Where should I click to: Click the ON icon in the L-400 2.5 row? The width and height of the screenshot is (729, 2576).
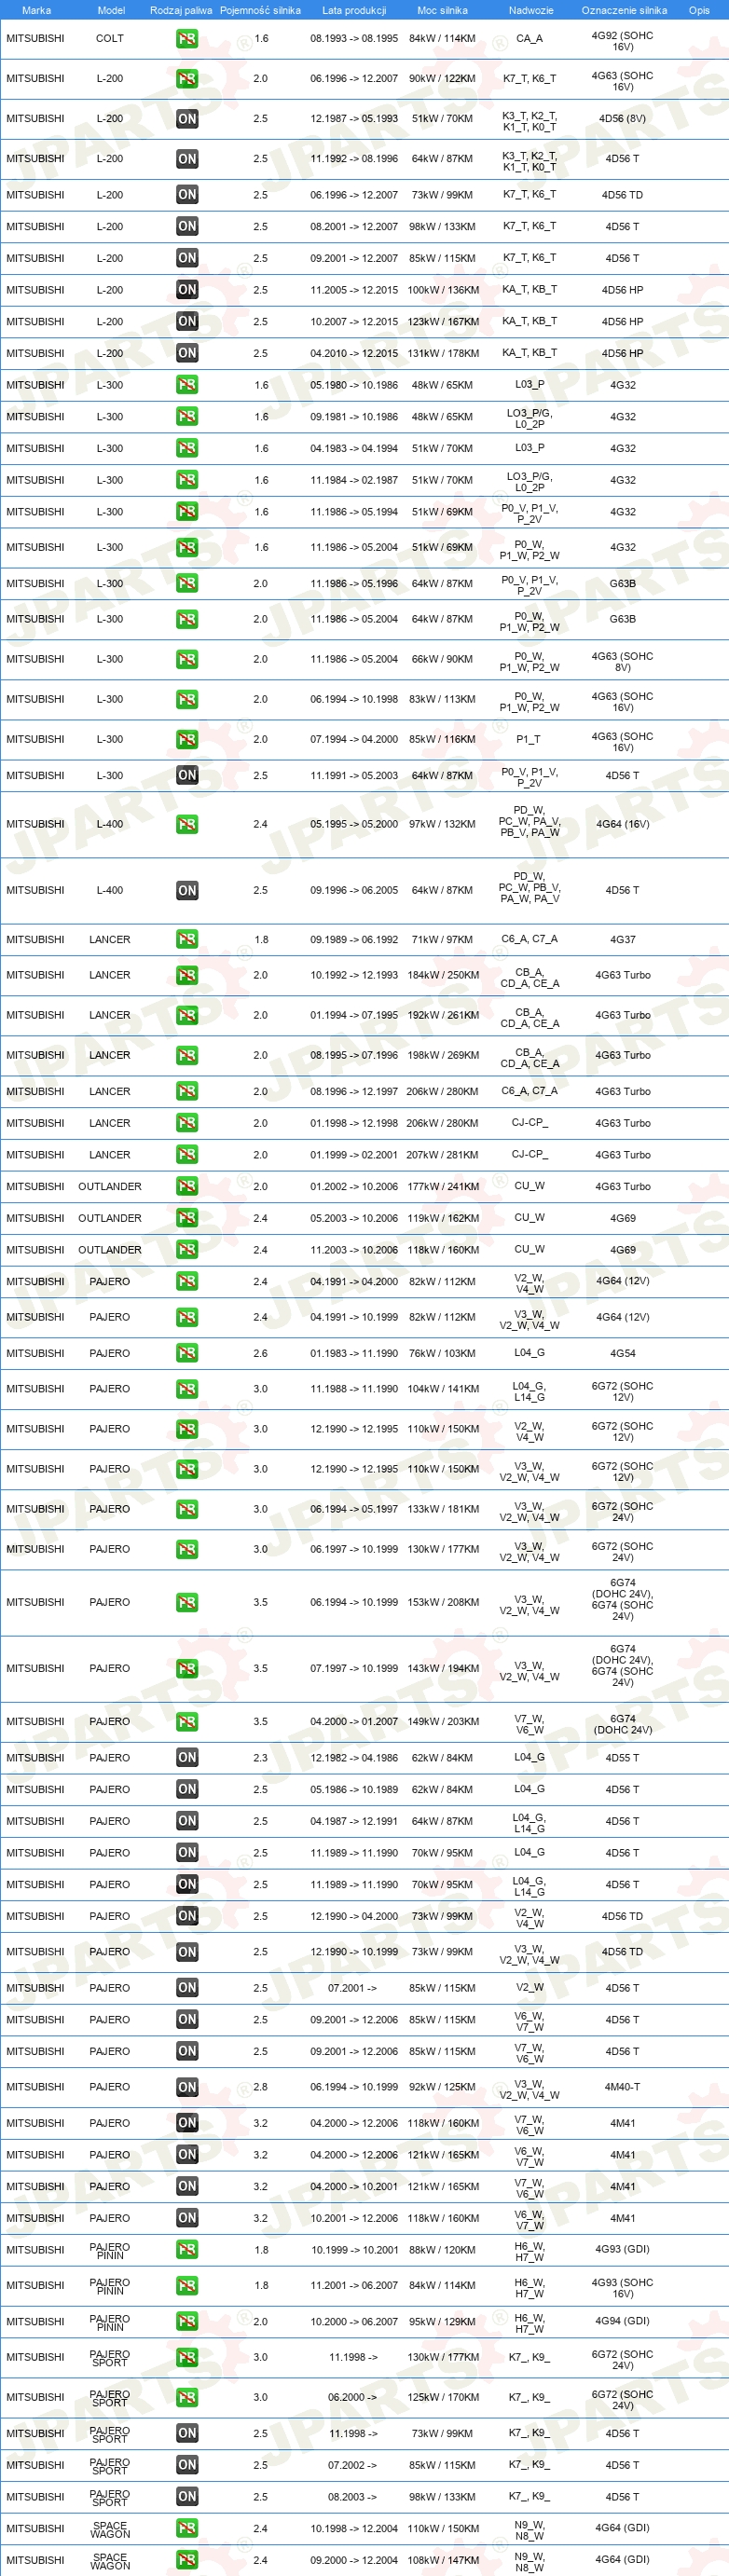(187, 891)
